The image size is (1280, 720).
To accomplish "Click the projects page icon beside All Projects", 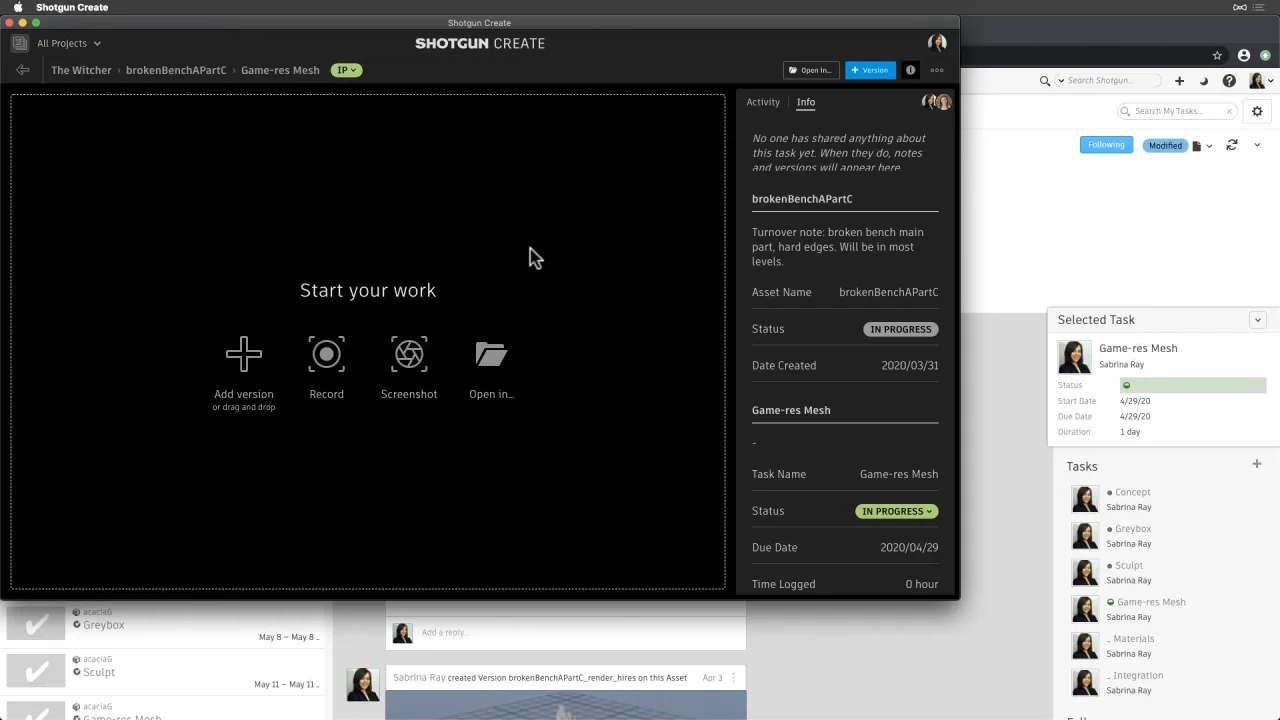I will pos(19,43).
